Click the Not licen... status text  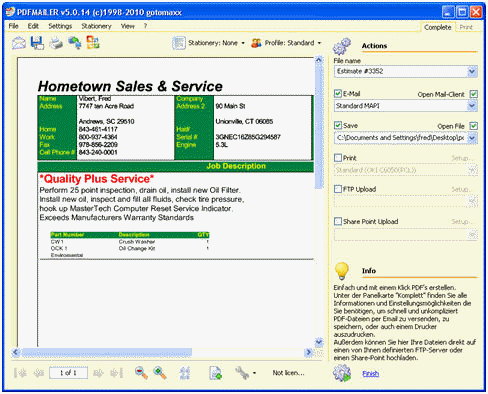pos(288,373)
